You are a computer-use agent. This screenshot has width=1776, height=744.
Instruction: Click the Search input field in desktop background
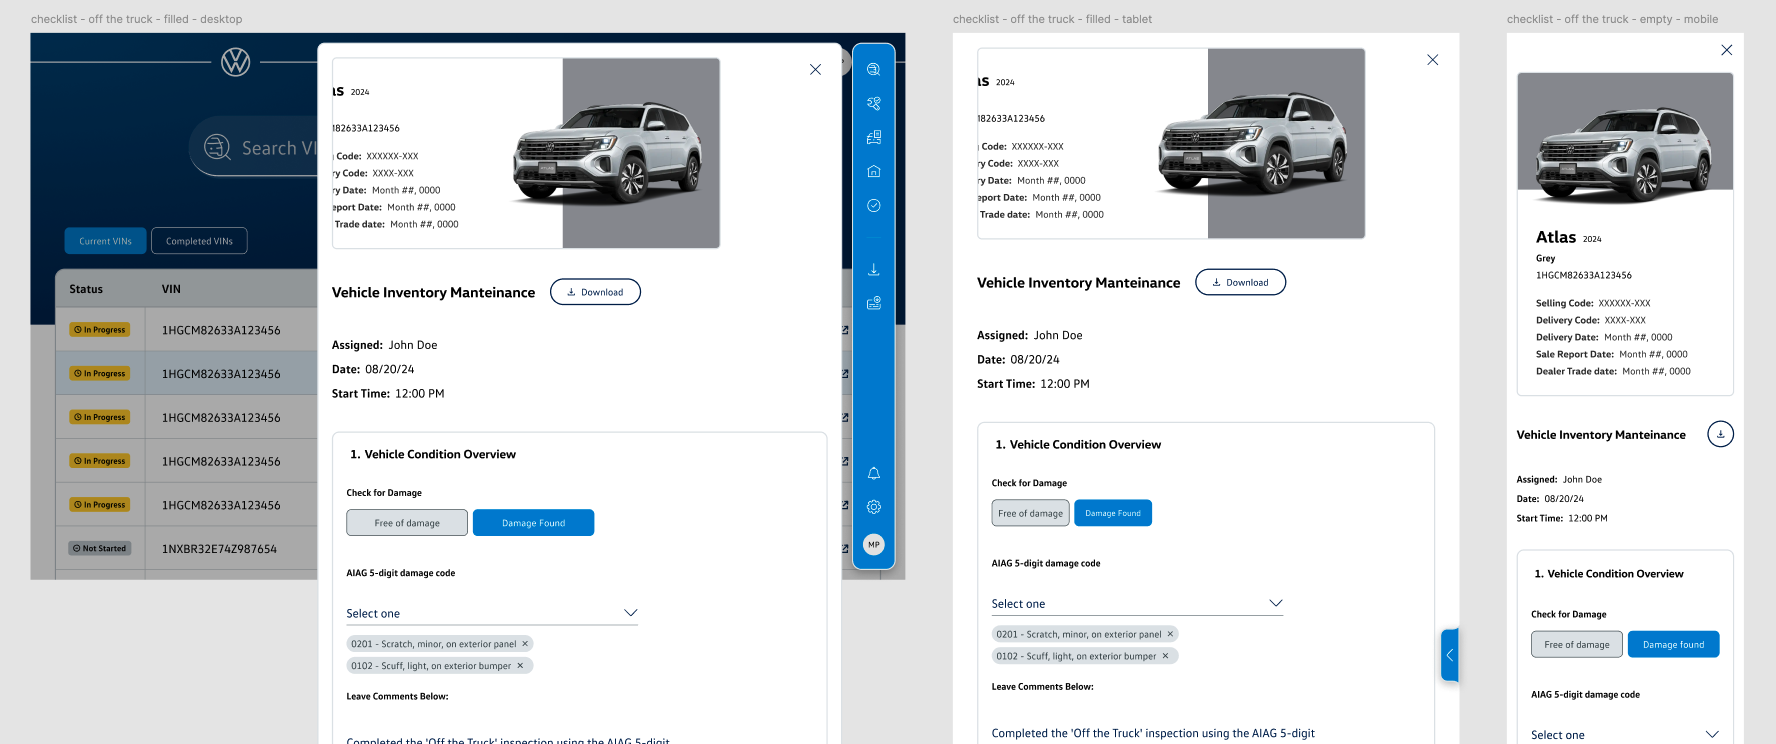[254, 147]
